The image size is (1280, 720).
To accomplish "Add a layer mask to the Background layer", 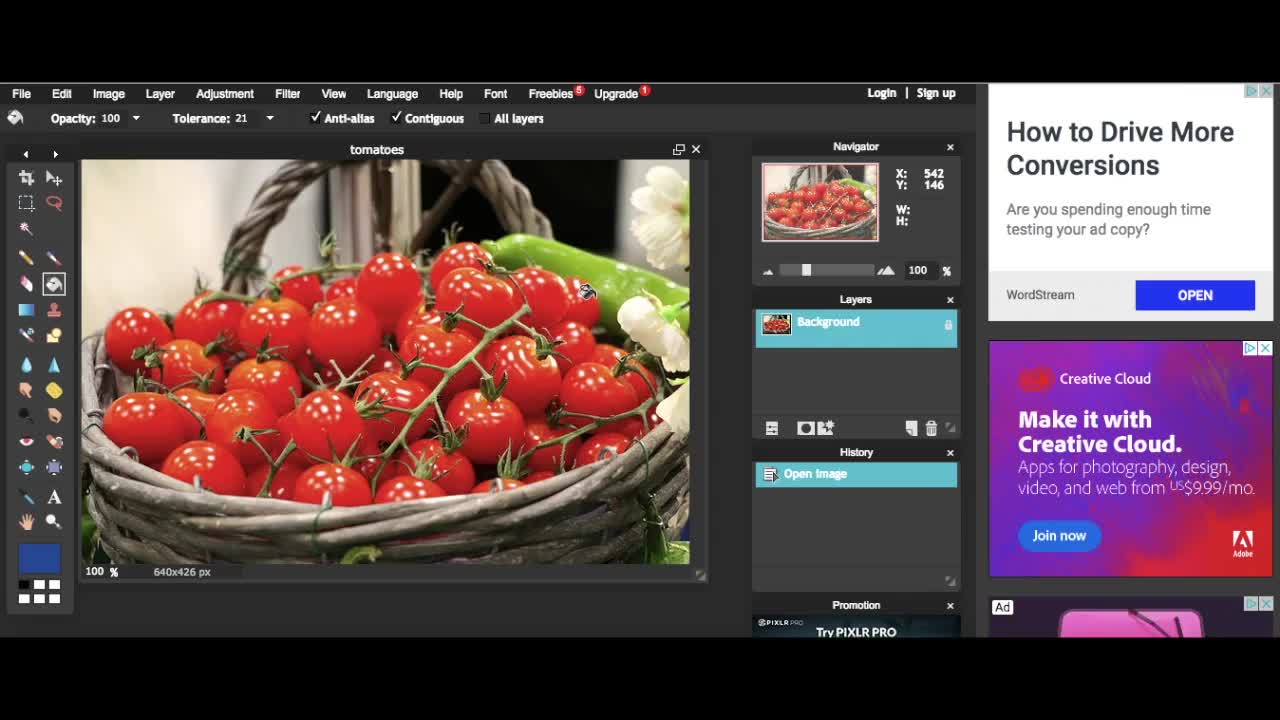I will (806, 428).
